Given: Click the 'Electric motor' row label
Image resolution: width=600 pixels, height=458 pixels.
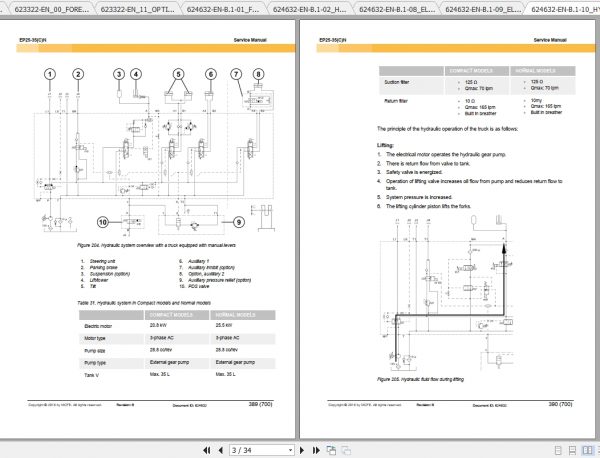Looking at the screenshot, I should [98, 326].
